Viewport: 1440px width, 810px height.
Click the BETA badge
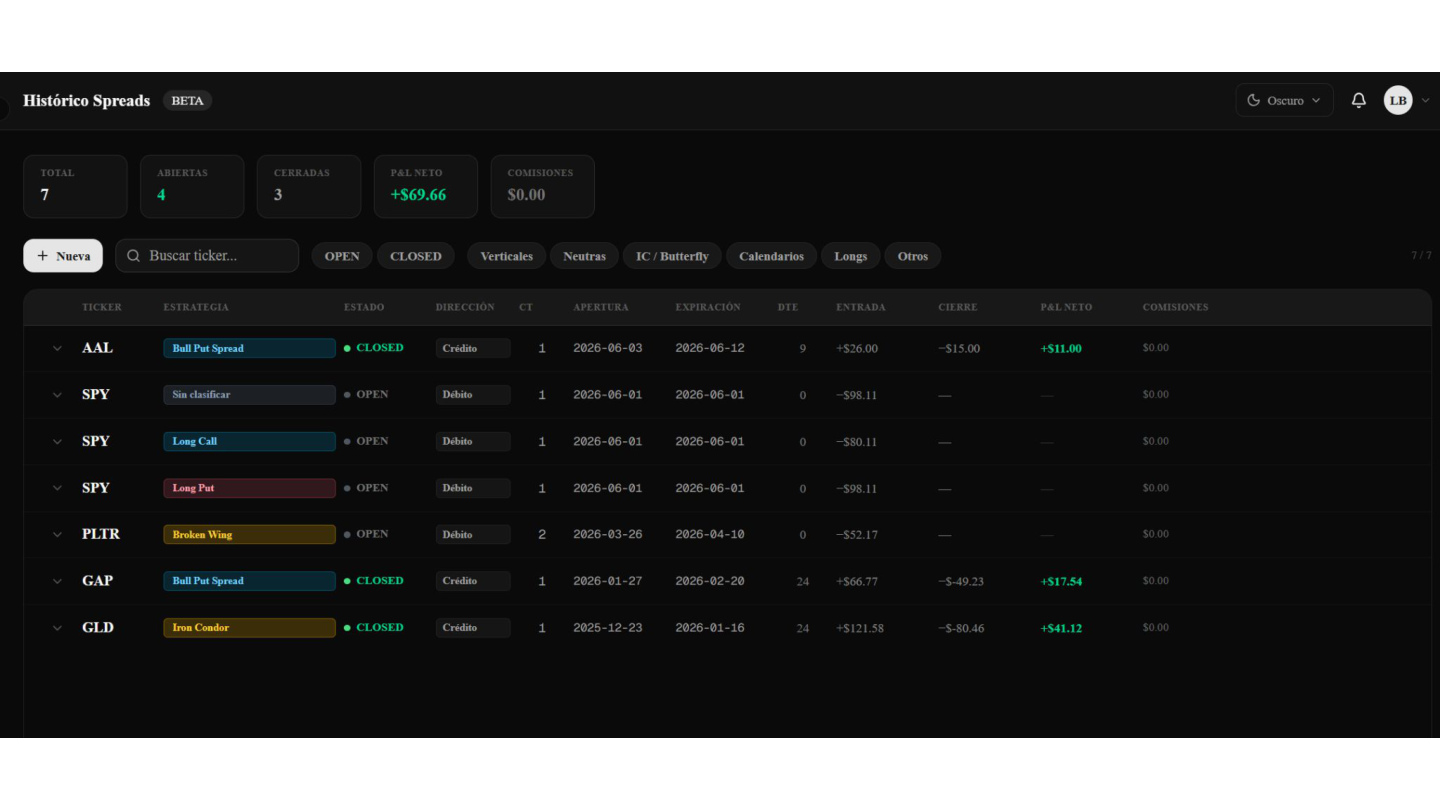click(187, 100)
